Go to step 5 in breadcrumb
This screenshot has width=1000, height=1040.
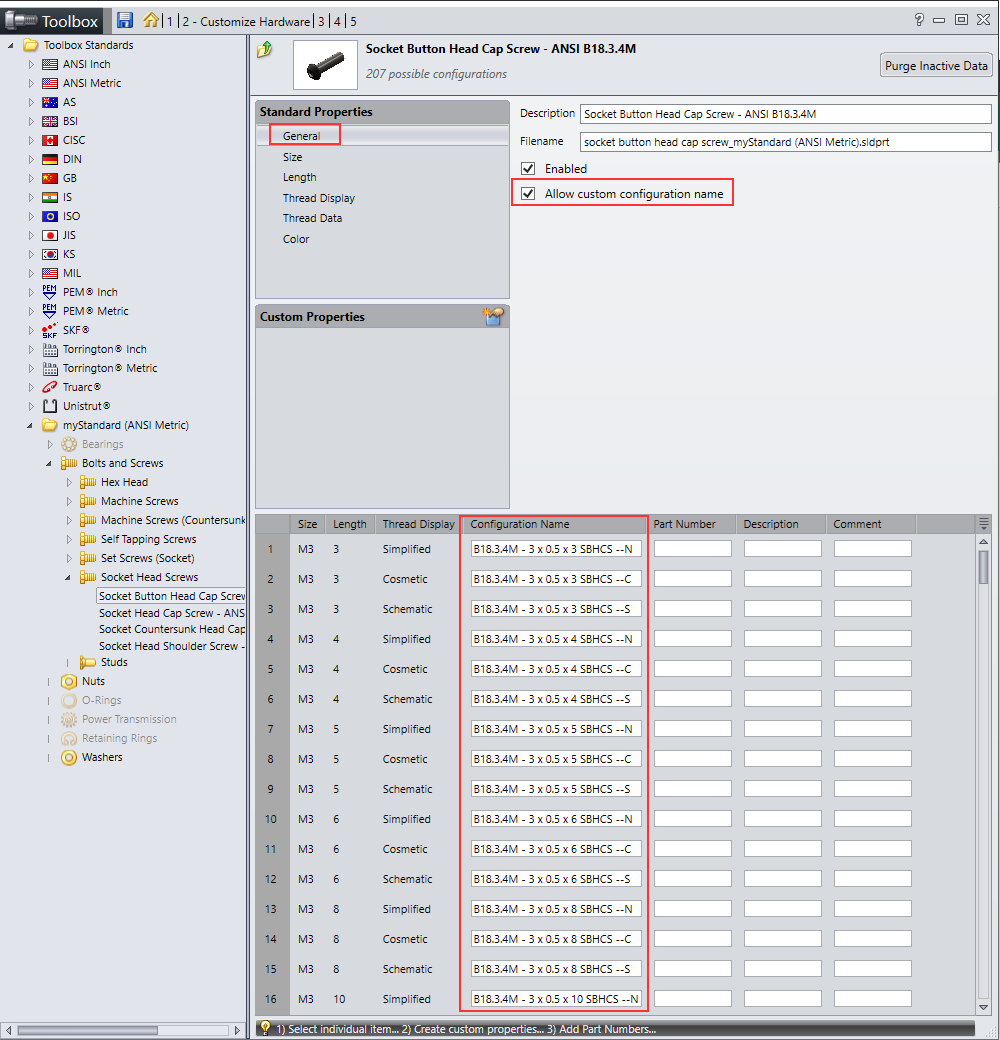click(x=353, y=21)
